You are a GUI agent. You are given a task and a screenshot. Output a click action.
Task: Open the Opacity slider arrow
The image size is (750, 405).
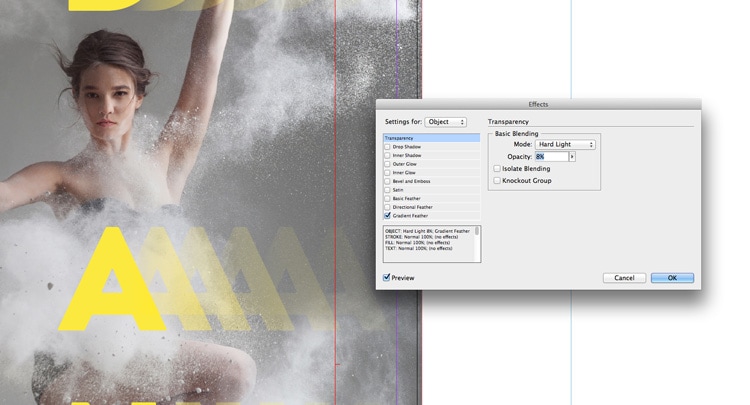click(x=572, y=156)
